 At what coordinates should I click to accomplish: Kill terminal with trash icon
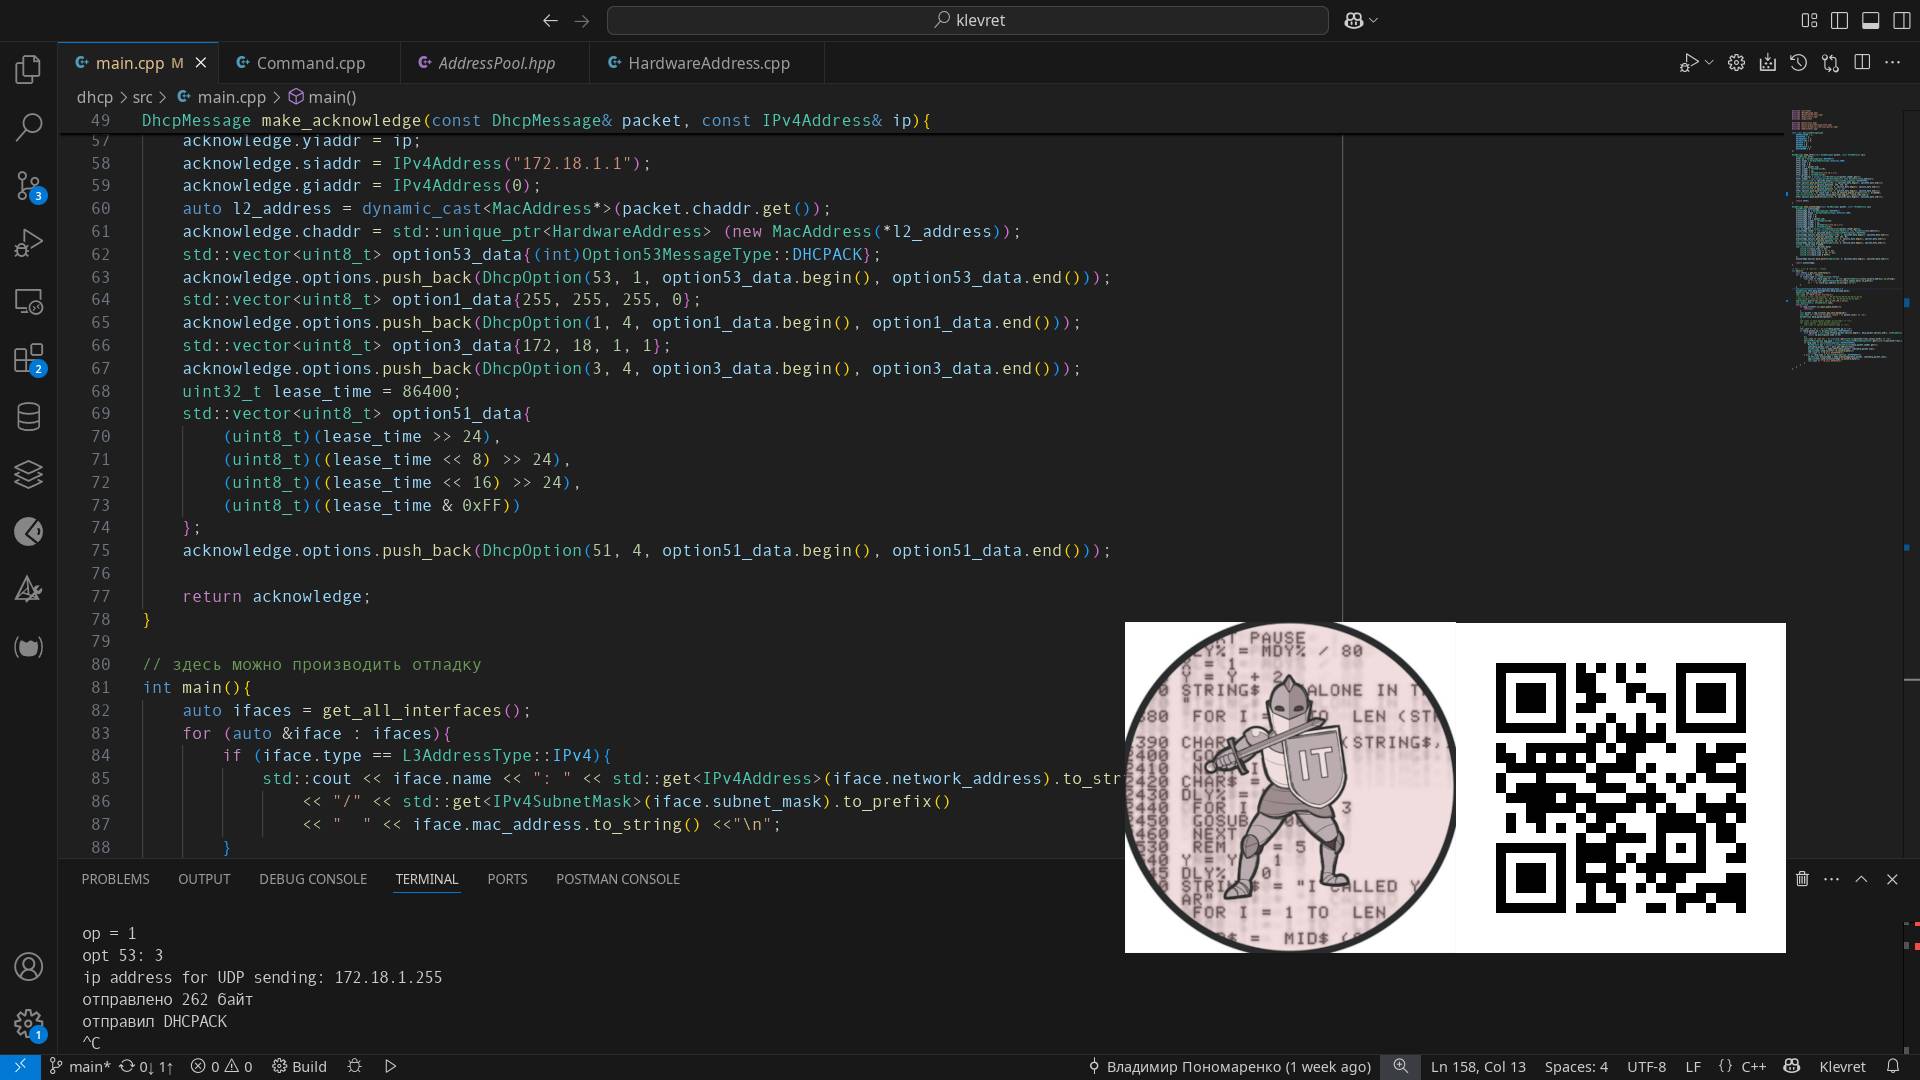click(x=1802, y=879)
